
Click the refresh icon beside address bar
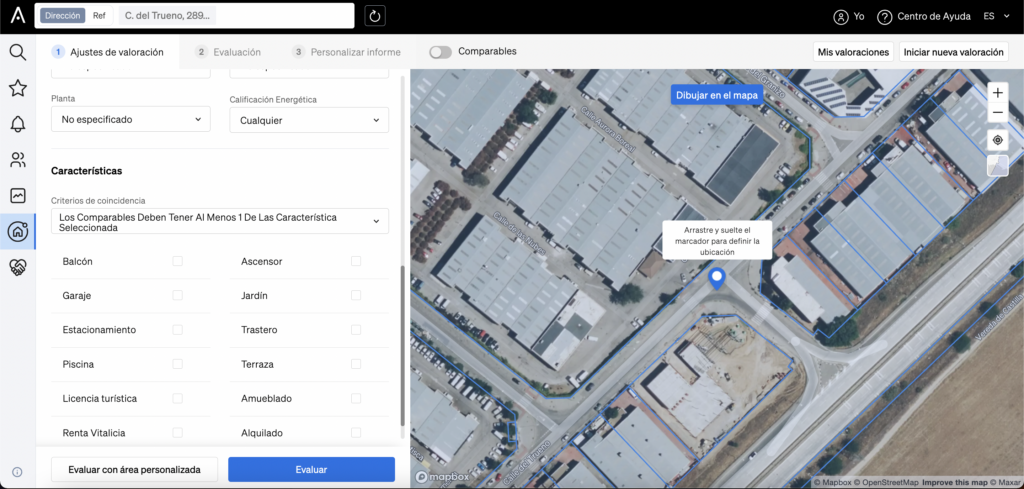[375, 16]
